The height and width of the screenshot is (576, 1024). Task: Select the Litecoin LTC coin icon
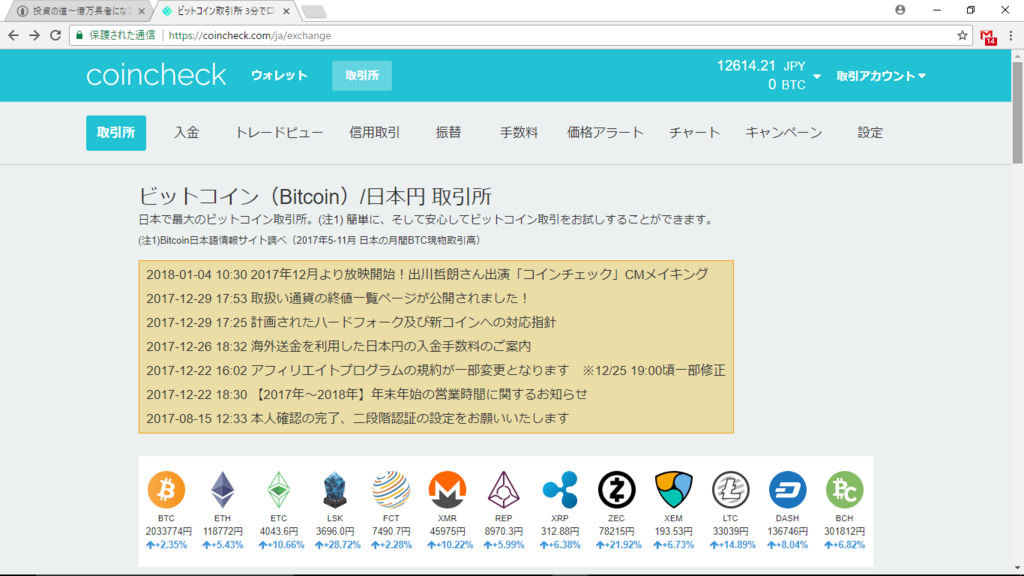click(x=730, y=489)
